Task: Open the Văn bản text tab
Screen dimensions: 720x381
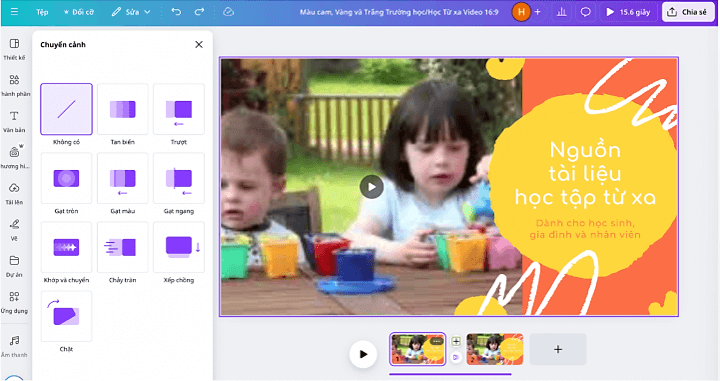Action: click(14, 122)
